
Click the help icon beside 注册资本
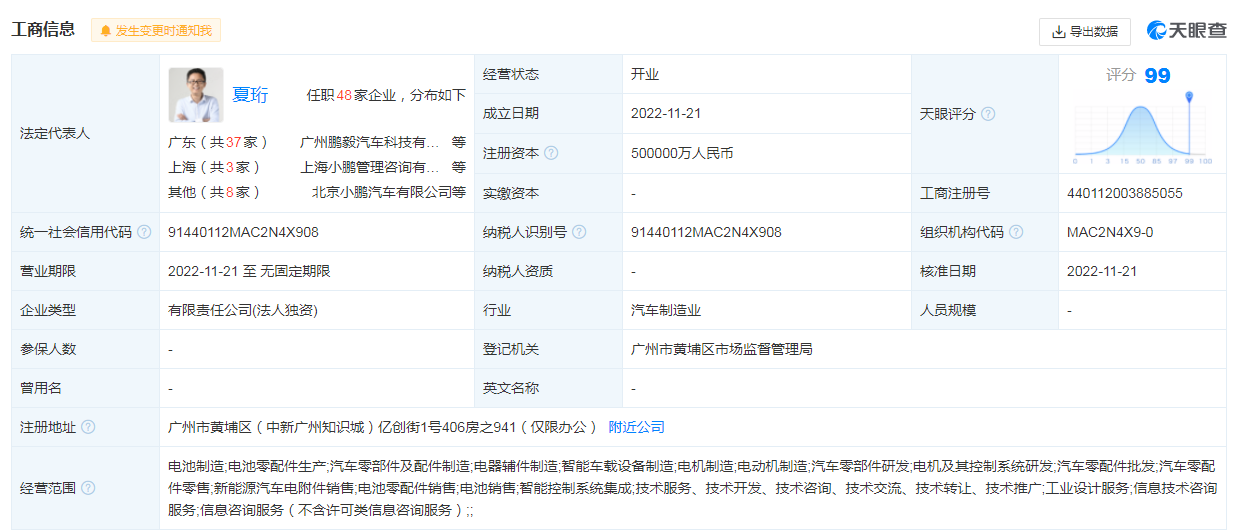tap(551, 154)
